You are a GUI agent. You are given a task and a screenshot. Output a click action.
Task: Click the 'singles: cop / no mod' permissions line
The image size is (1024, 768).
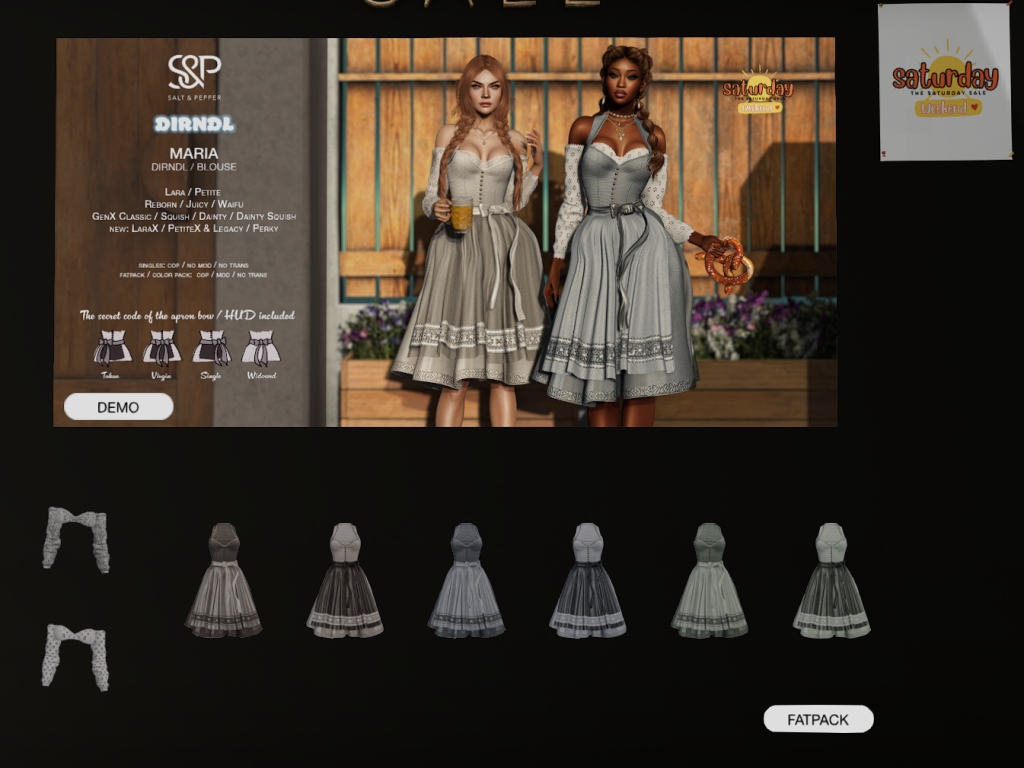(193, 266)
